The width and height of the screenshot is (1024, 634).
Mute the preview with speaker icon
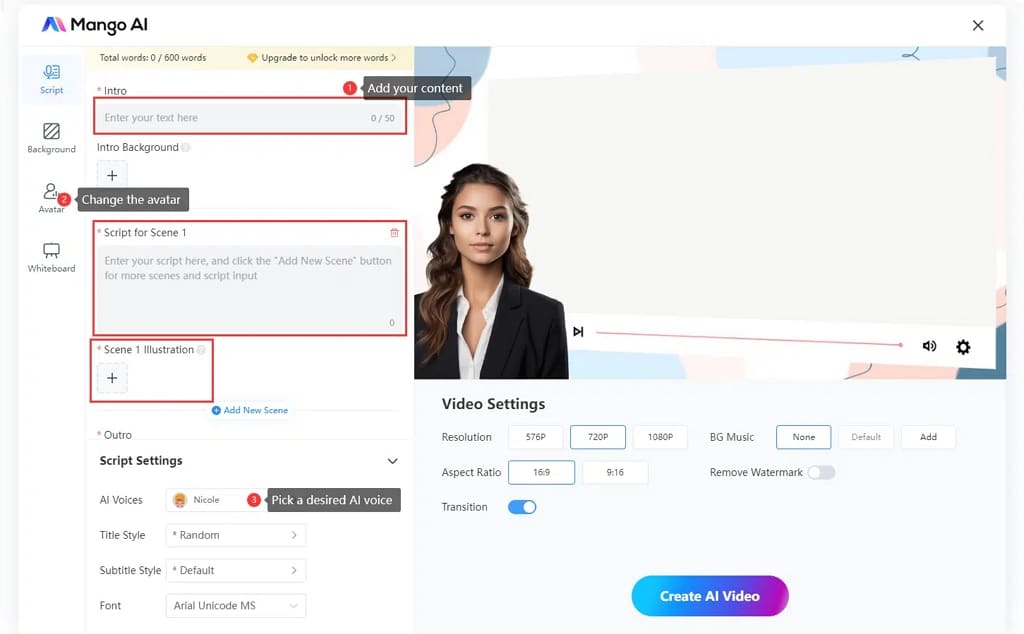coord(929,346)
